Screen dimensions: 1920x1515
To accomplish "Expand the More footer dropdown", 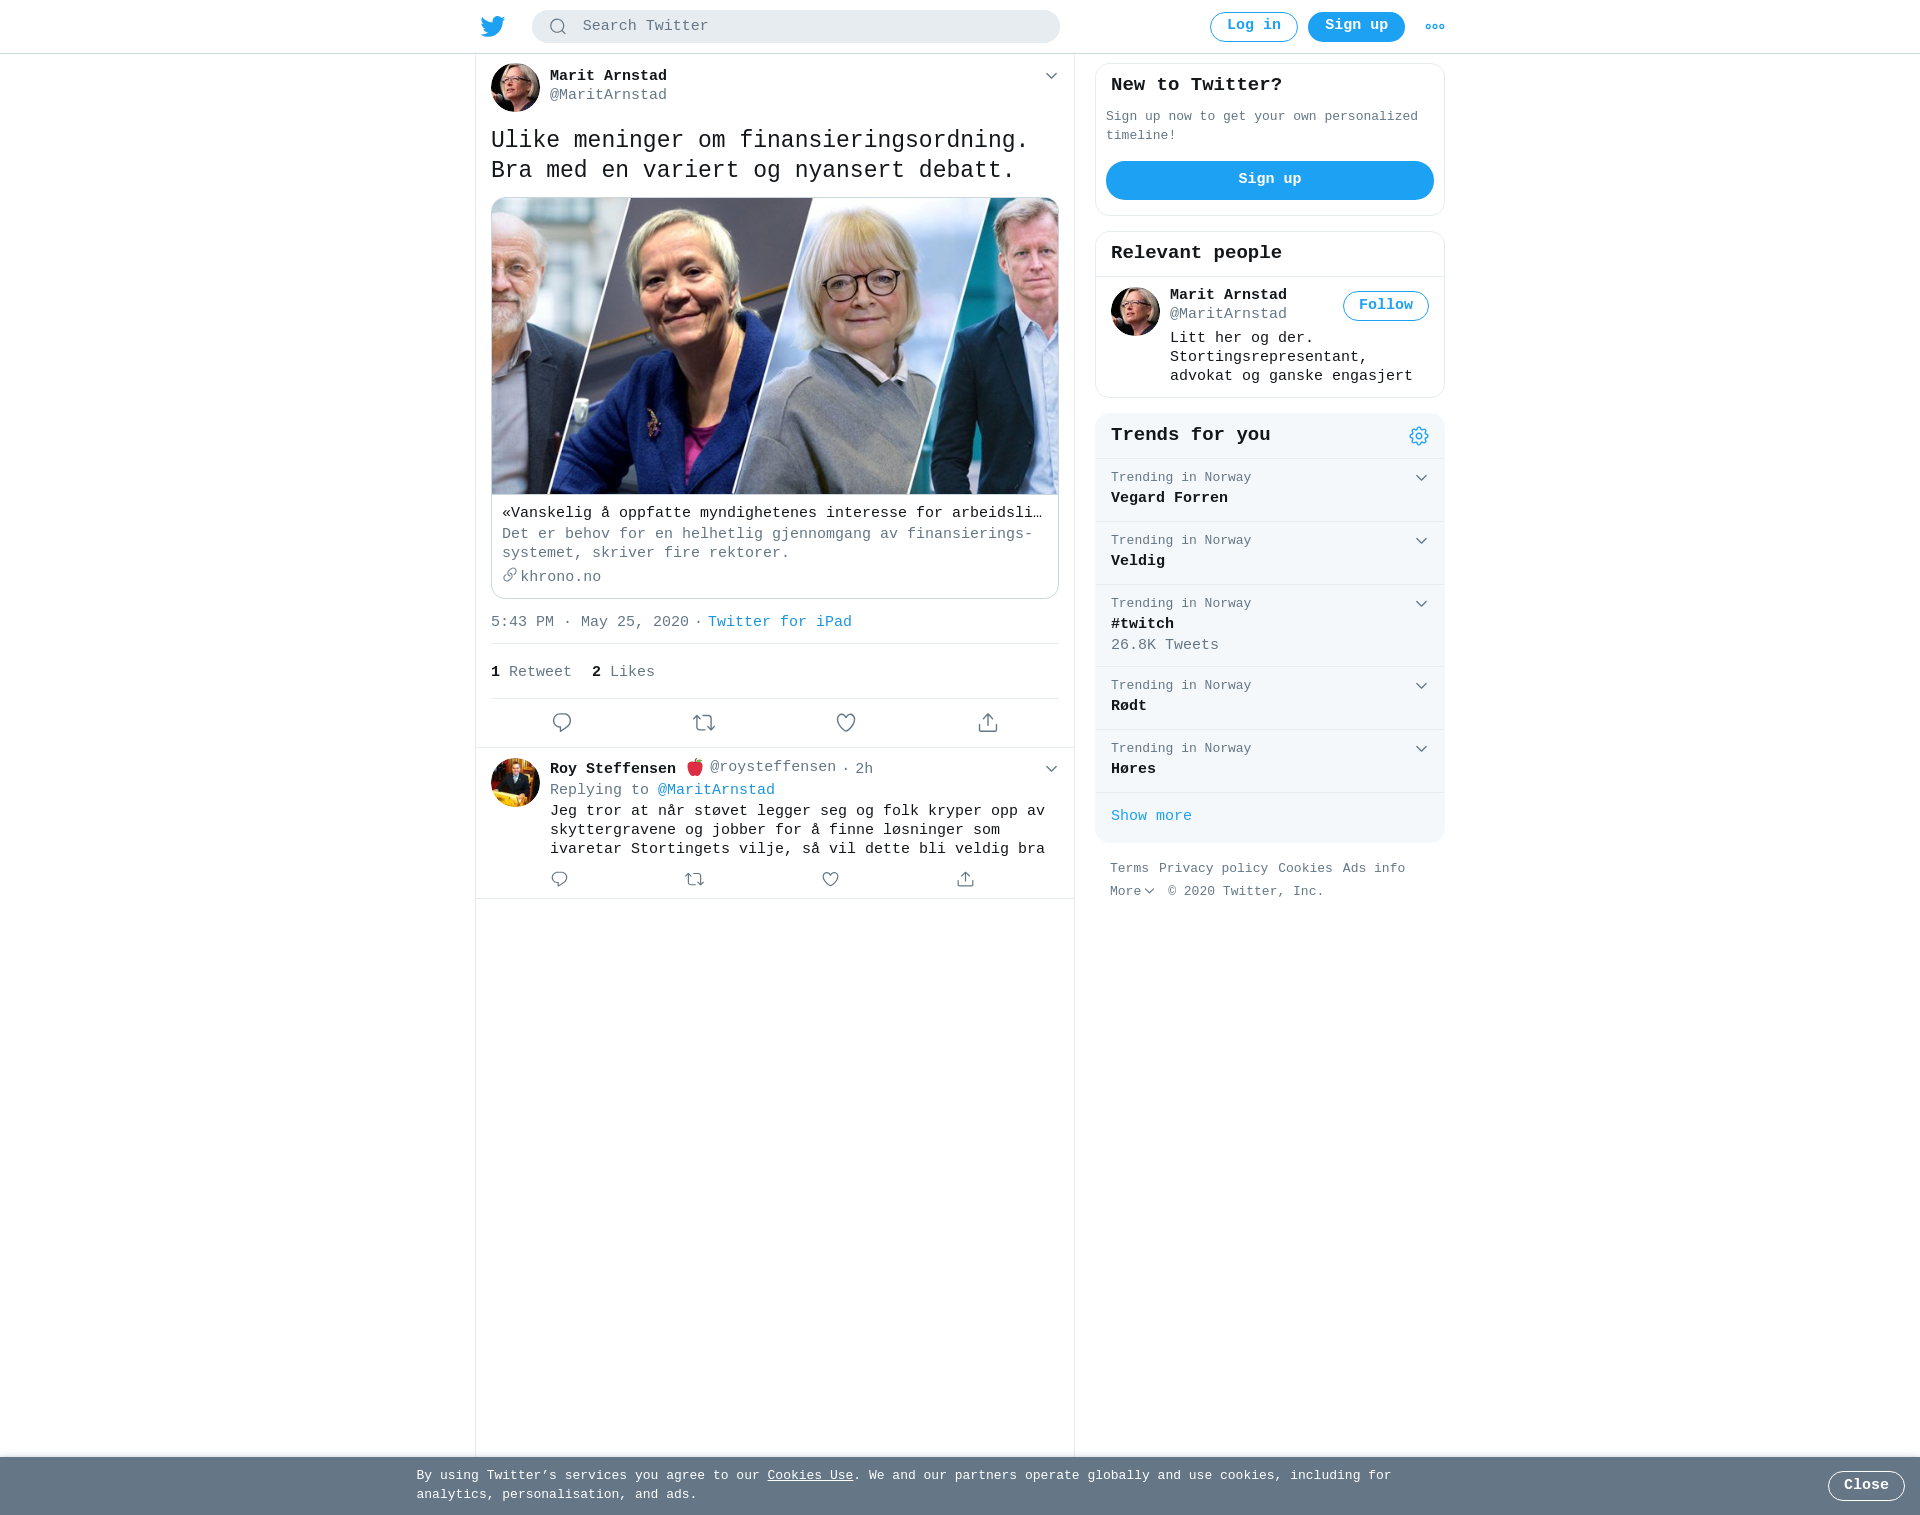I will (1132, 891).
